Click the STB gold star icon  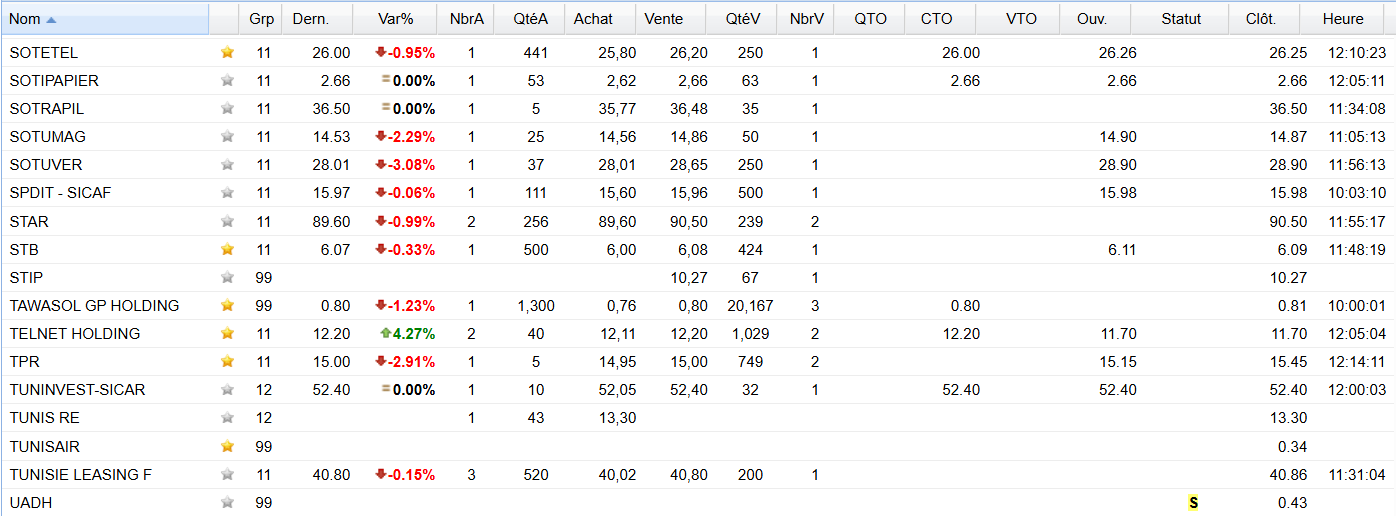point(227,249)
